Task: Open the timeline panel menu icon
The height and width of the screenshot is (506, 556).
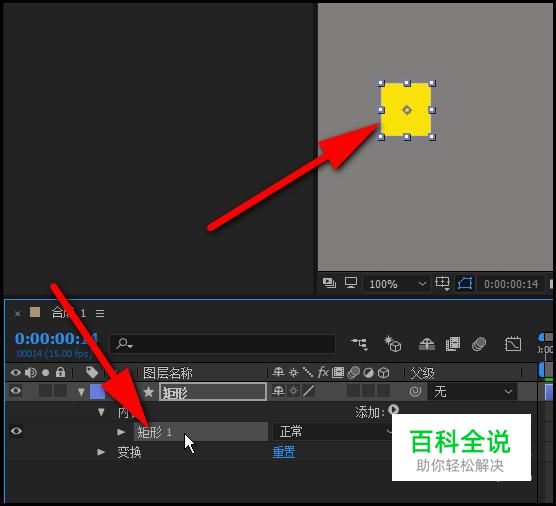Action: 100,313
